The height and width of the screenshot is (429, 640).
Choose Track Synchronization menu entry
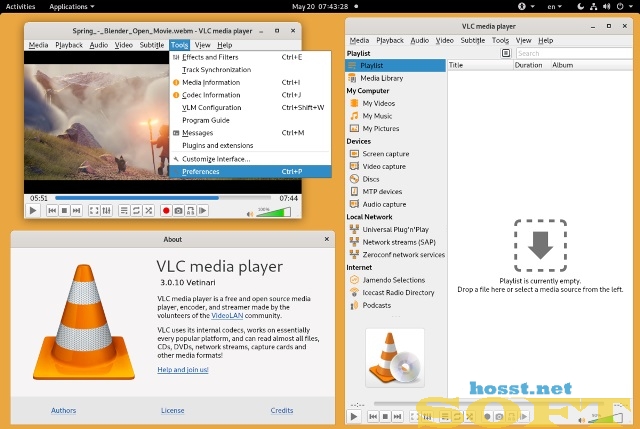pyautogui.click(x=250, y=70)
